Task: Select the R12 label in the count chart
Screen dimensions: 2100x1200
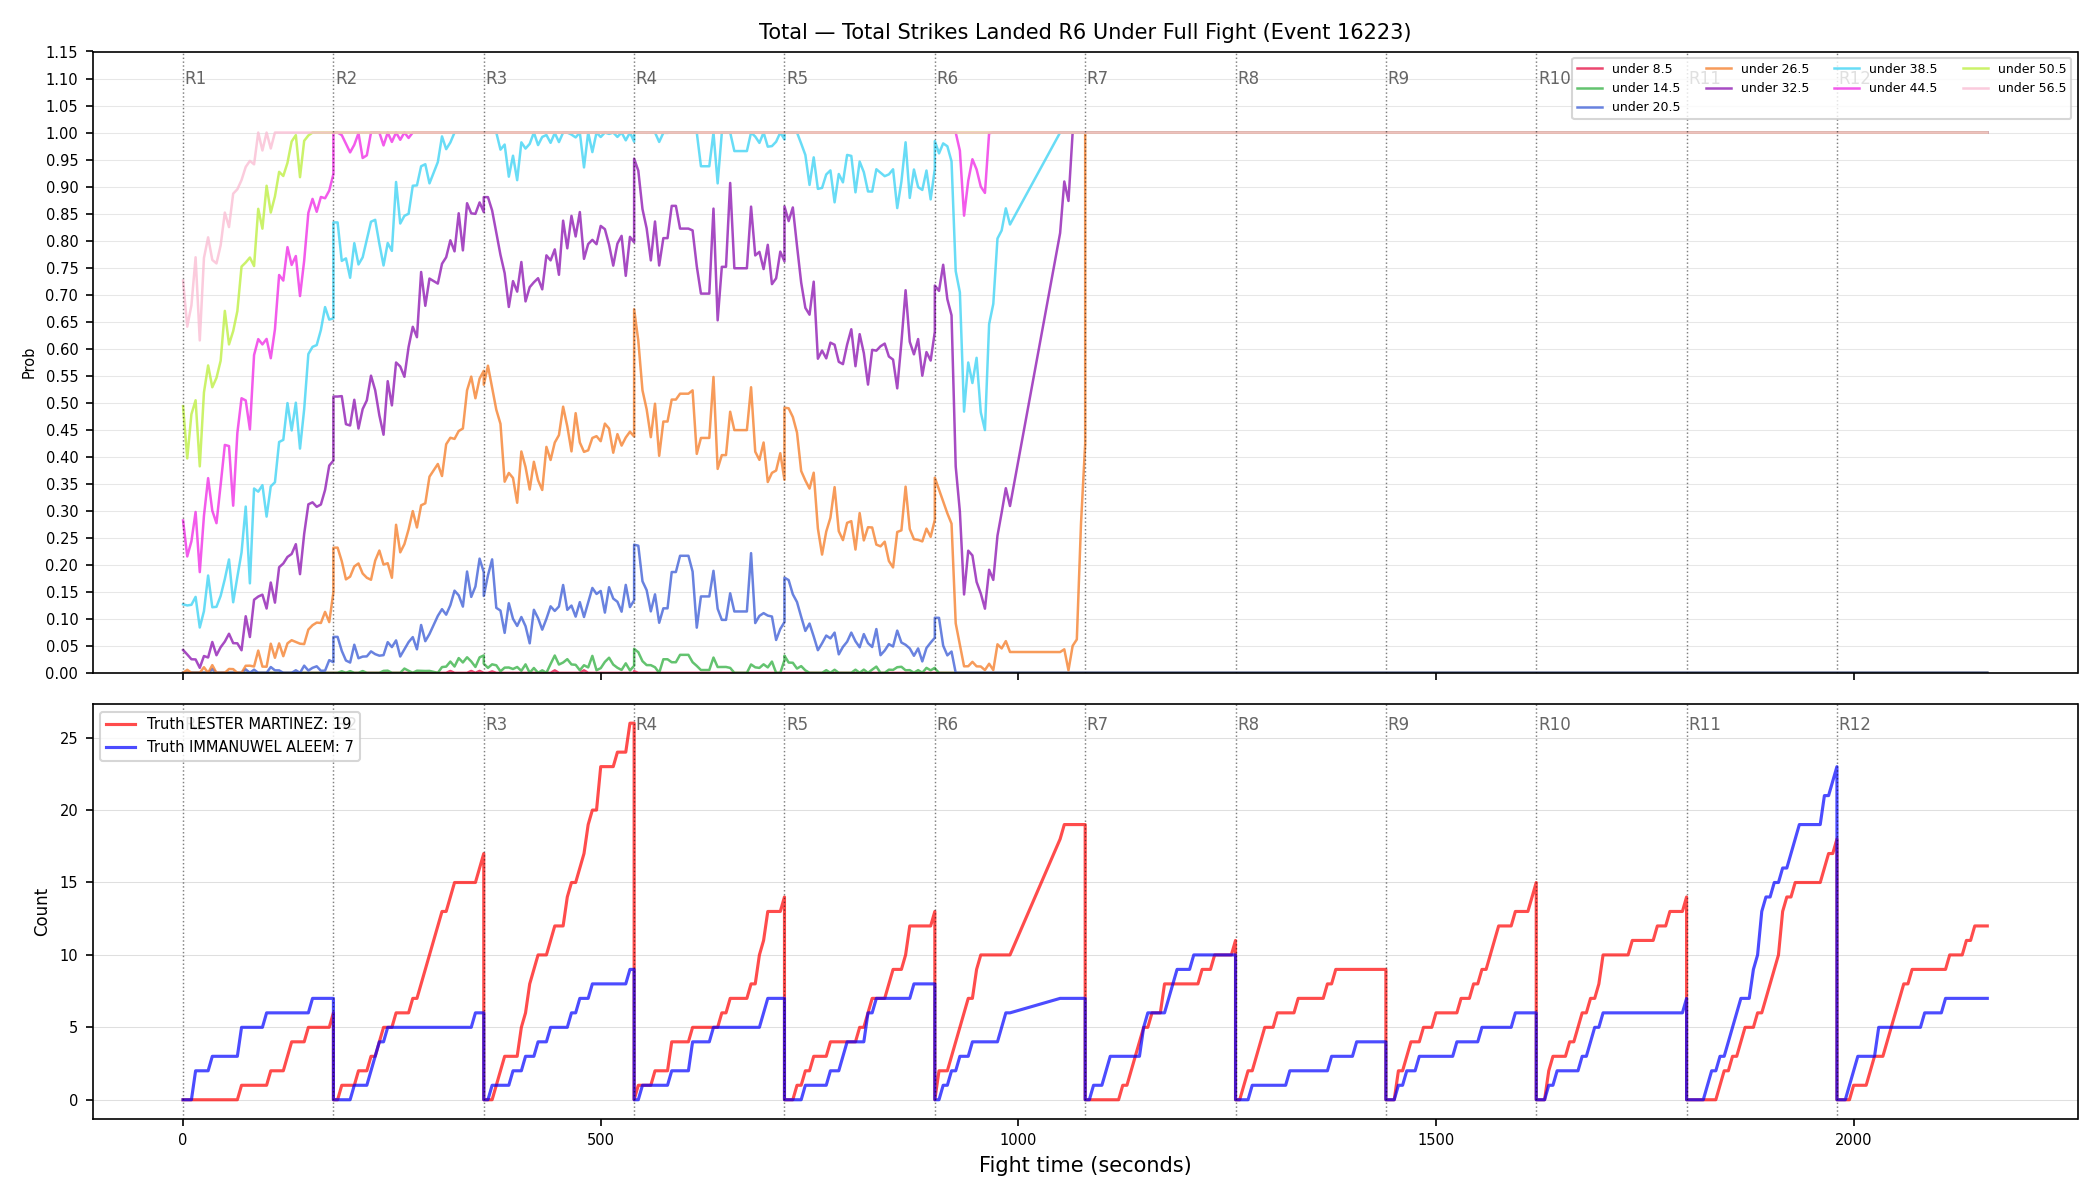Action: click(1855, 724)
